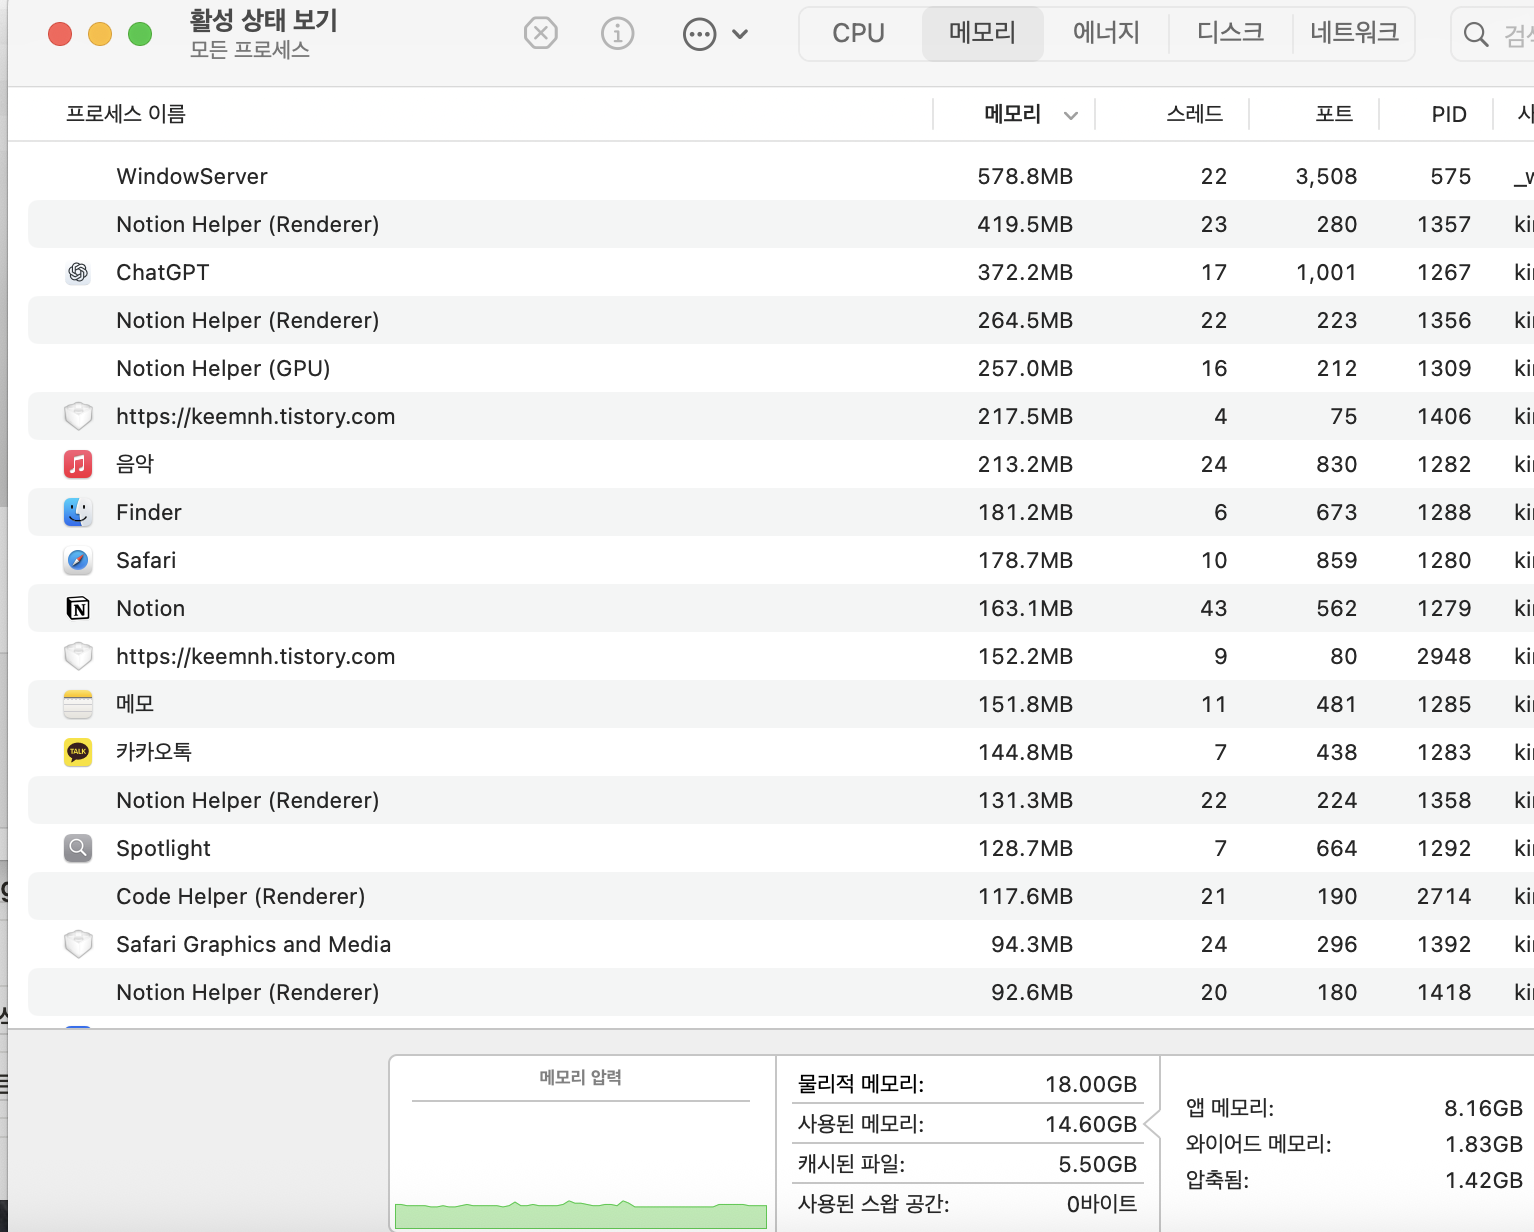
Task: Click in the search field
Action: point(1495,34)
